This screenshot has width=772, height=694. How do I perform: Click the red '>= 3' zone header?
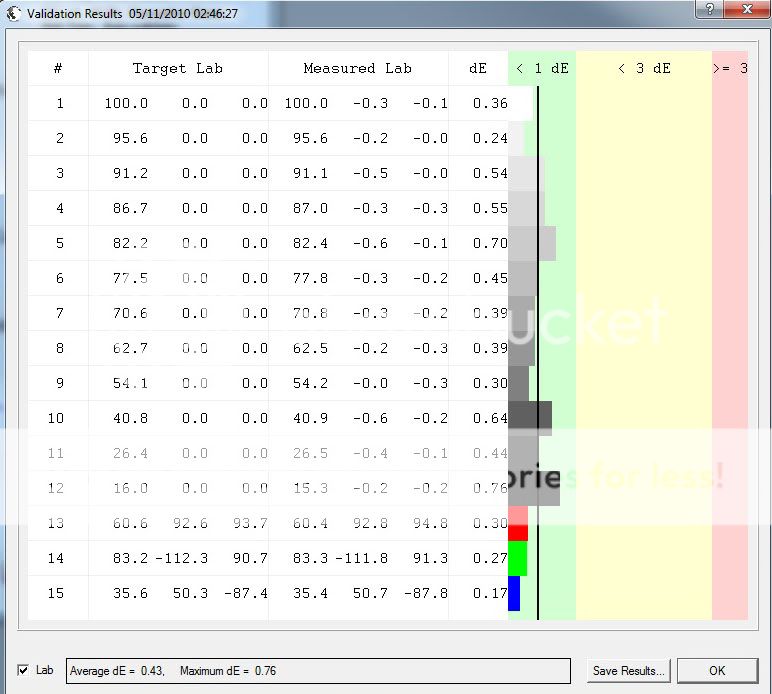[x=729, y=68]
